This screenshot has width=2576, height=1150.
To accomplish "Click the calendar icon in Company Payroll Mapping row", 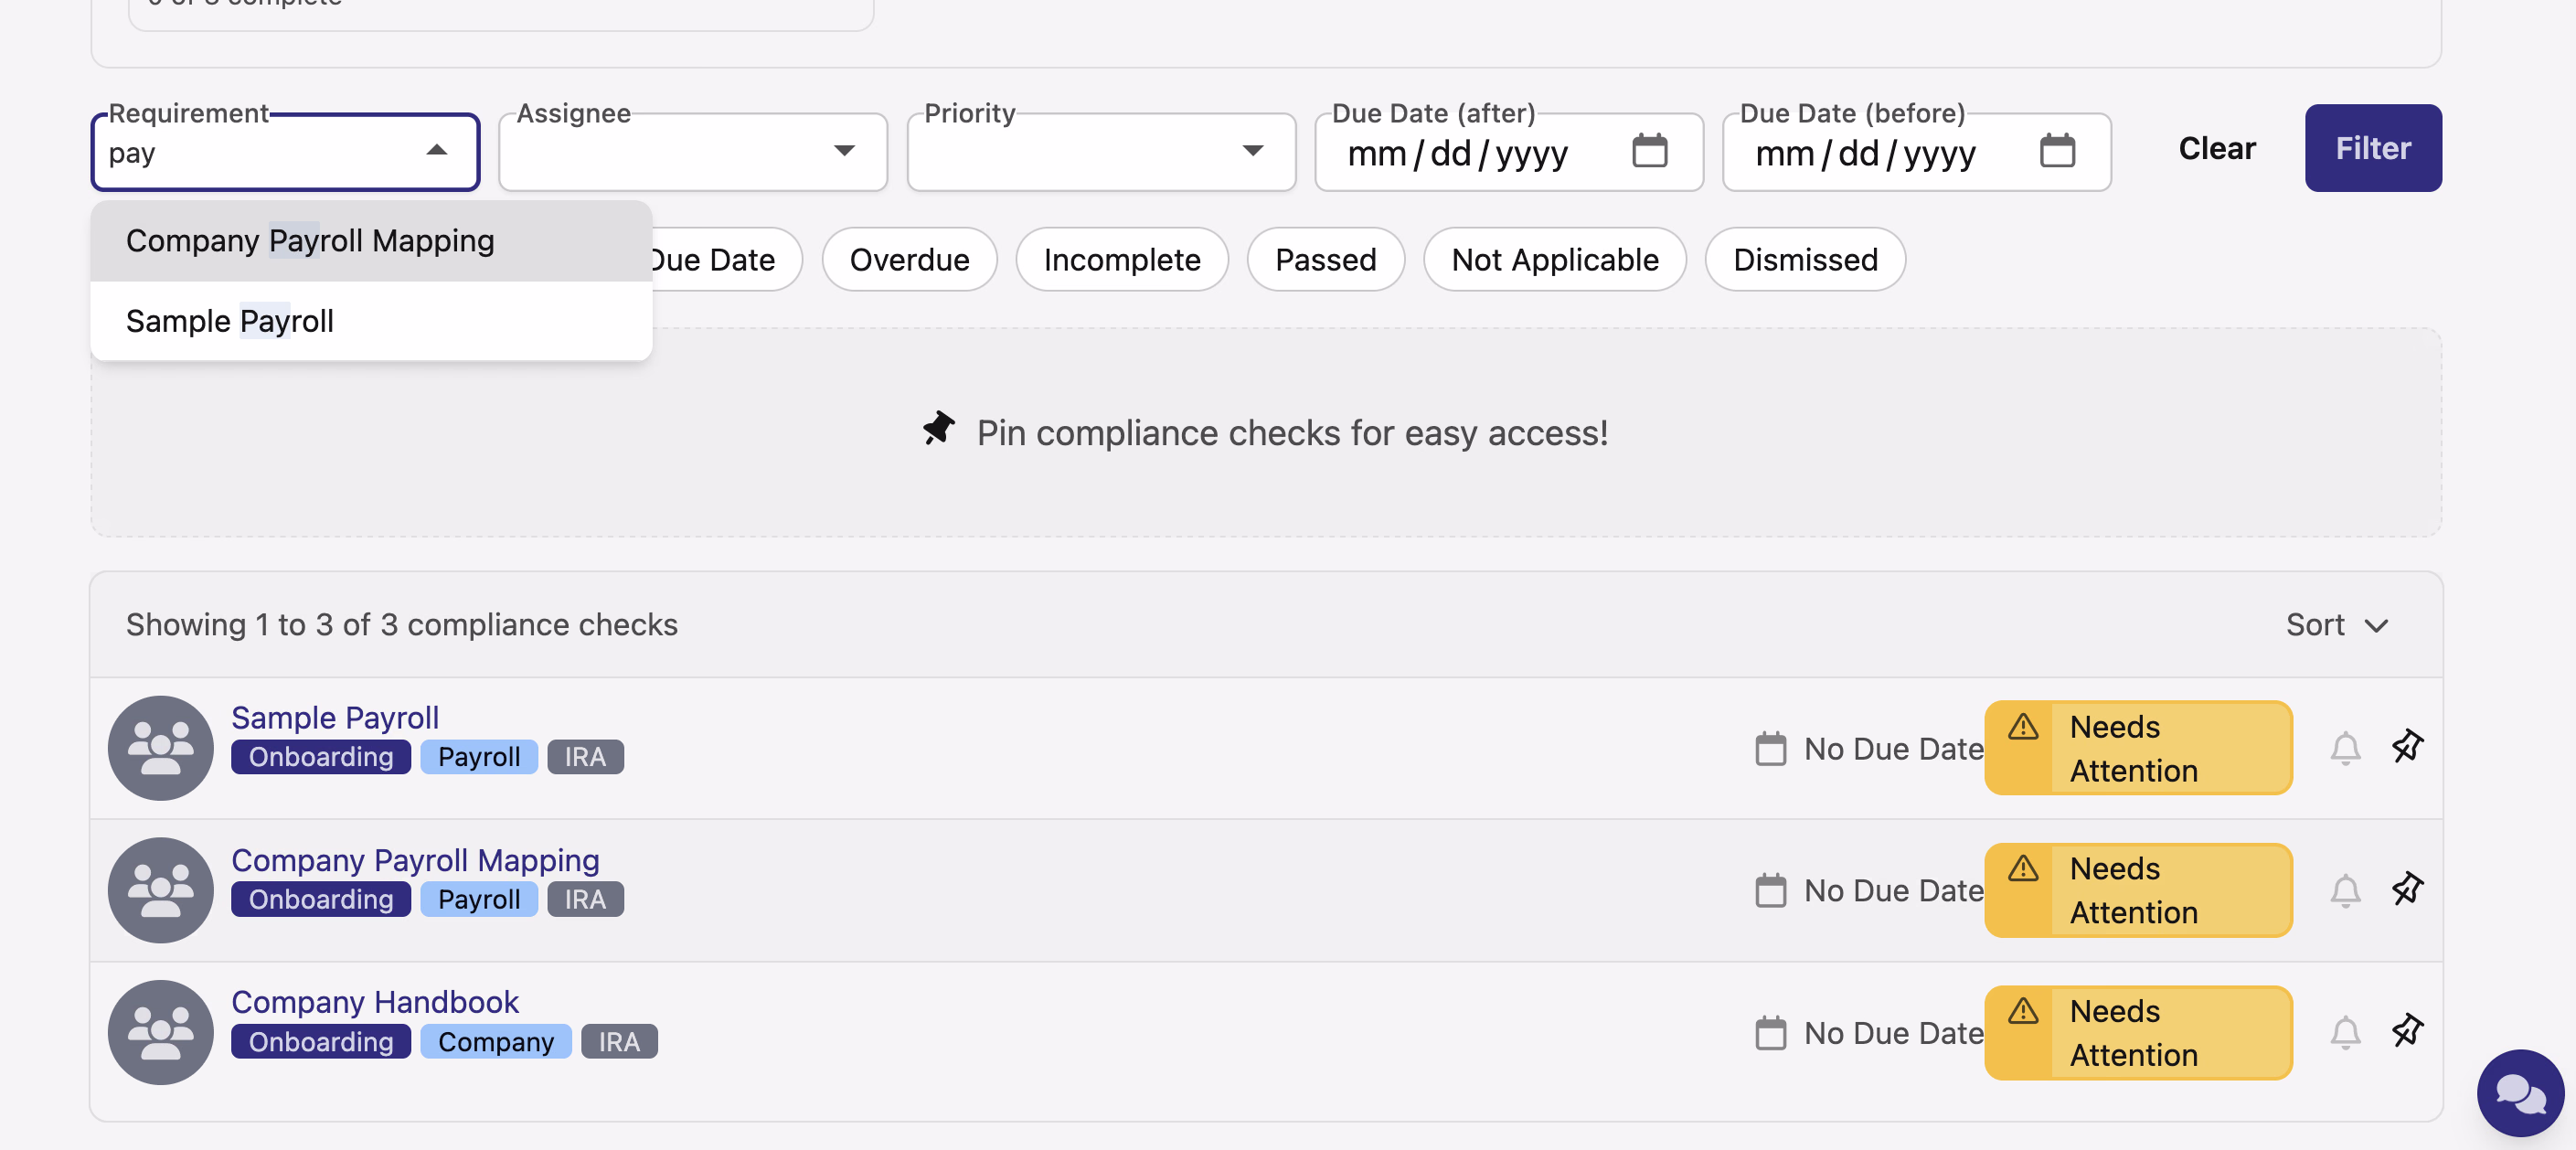I will coord(1770,891).
